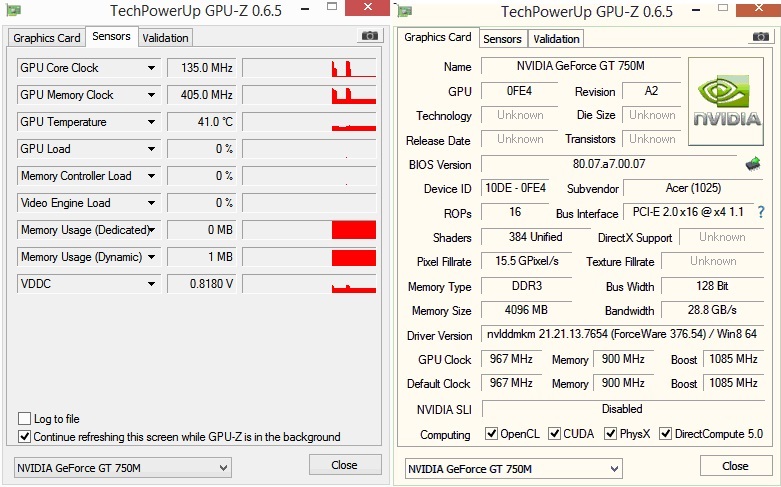Close the left GPU-Z window

coord(368,7)
